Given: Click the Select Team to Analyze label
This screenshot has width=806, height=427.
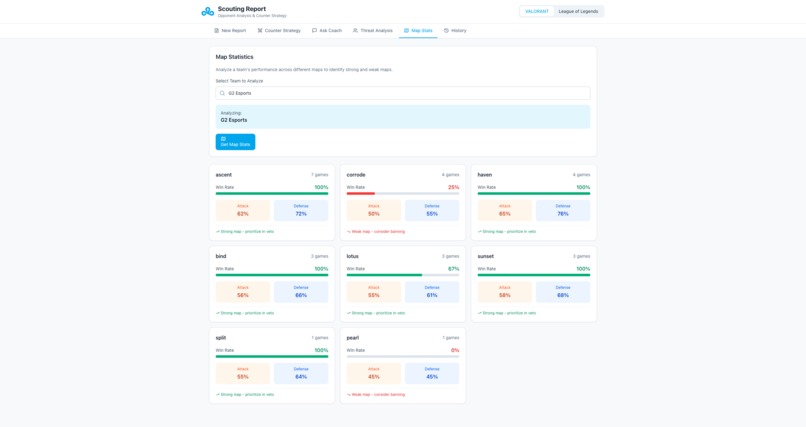Looking at the screenshot, I should (239, 81).
